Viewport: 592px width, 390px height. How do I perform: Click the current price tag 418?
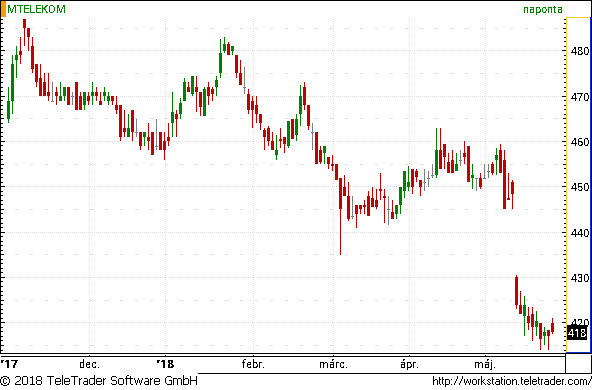[577, 333]
